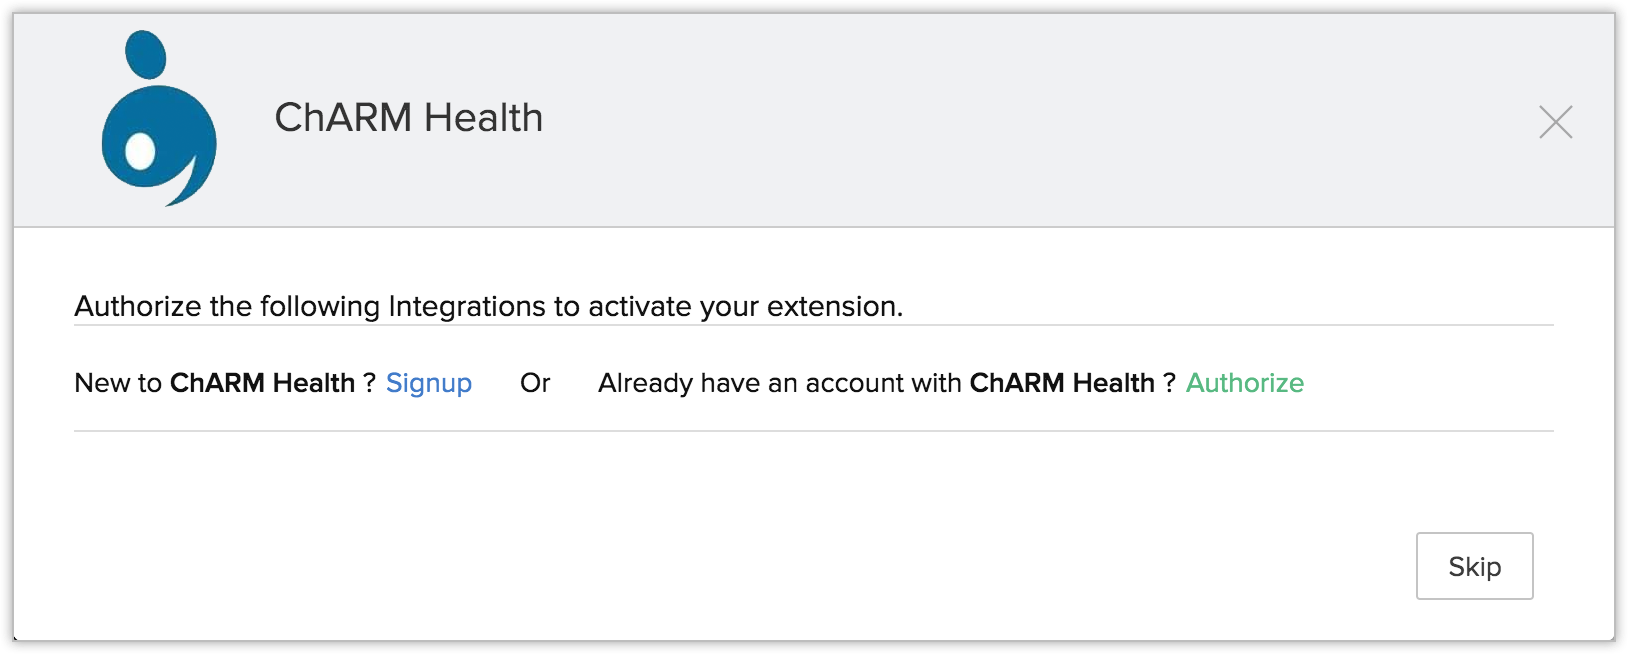This screenshot has height=654, width=1628.
Task: Click bold ChARM Health beside Signup
Action: point(262,383)
